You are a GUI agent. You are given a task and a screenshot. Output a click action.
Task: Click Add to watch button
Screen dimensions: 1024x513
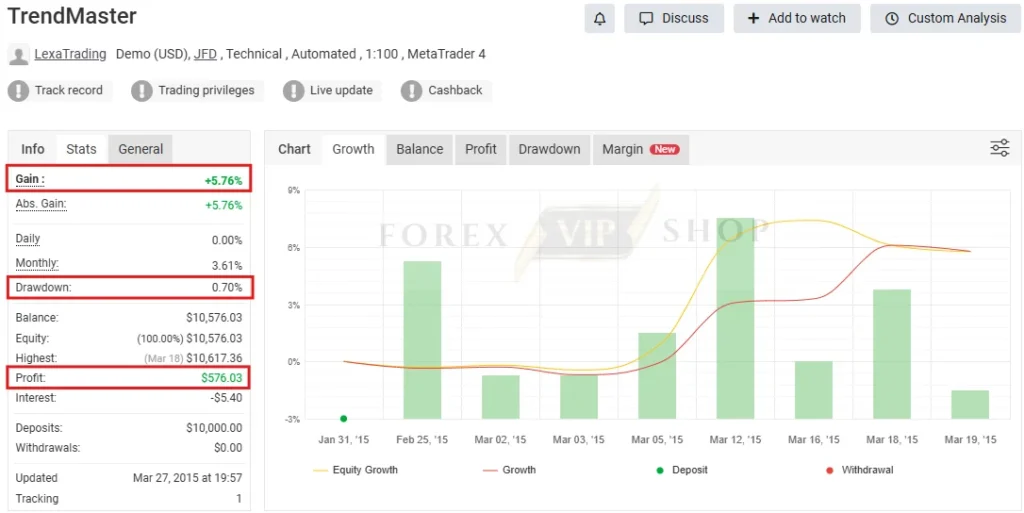click(797, 18)
